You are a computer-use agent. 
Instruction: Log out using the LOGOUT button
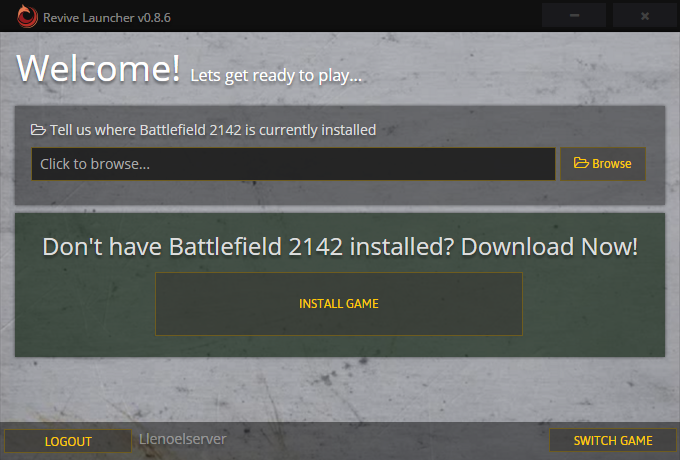point(68,441)
